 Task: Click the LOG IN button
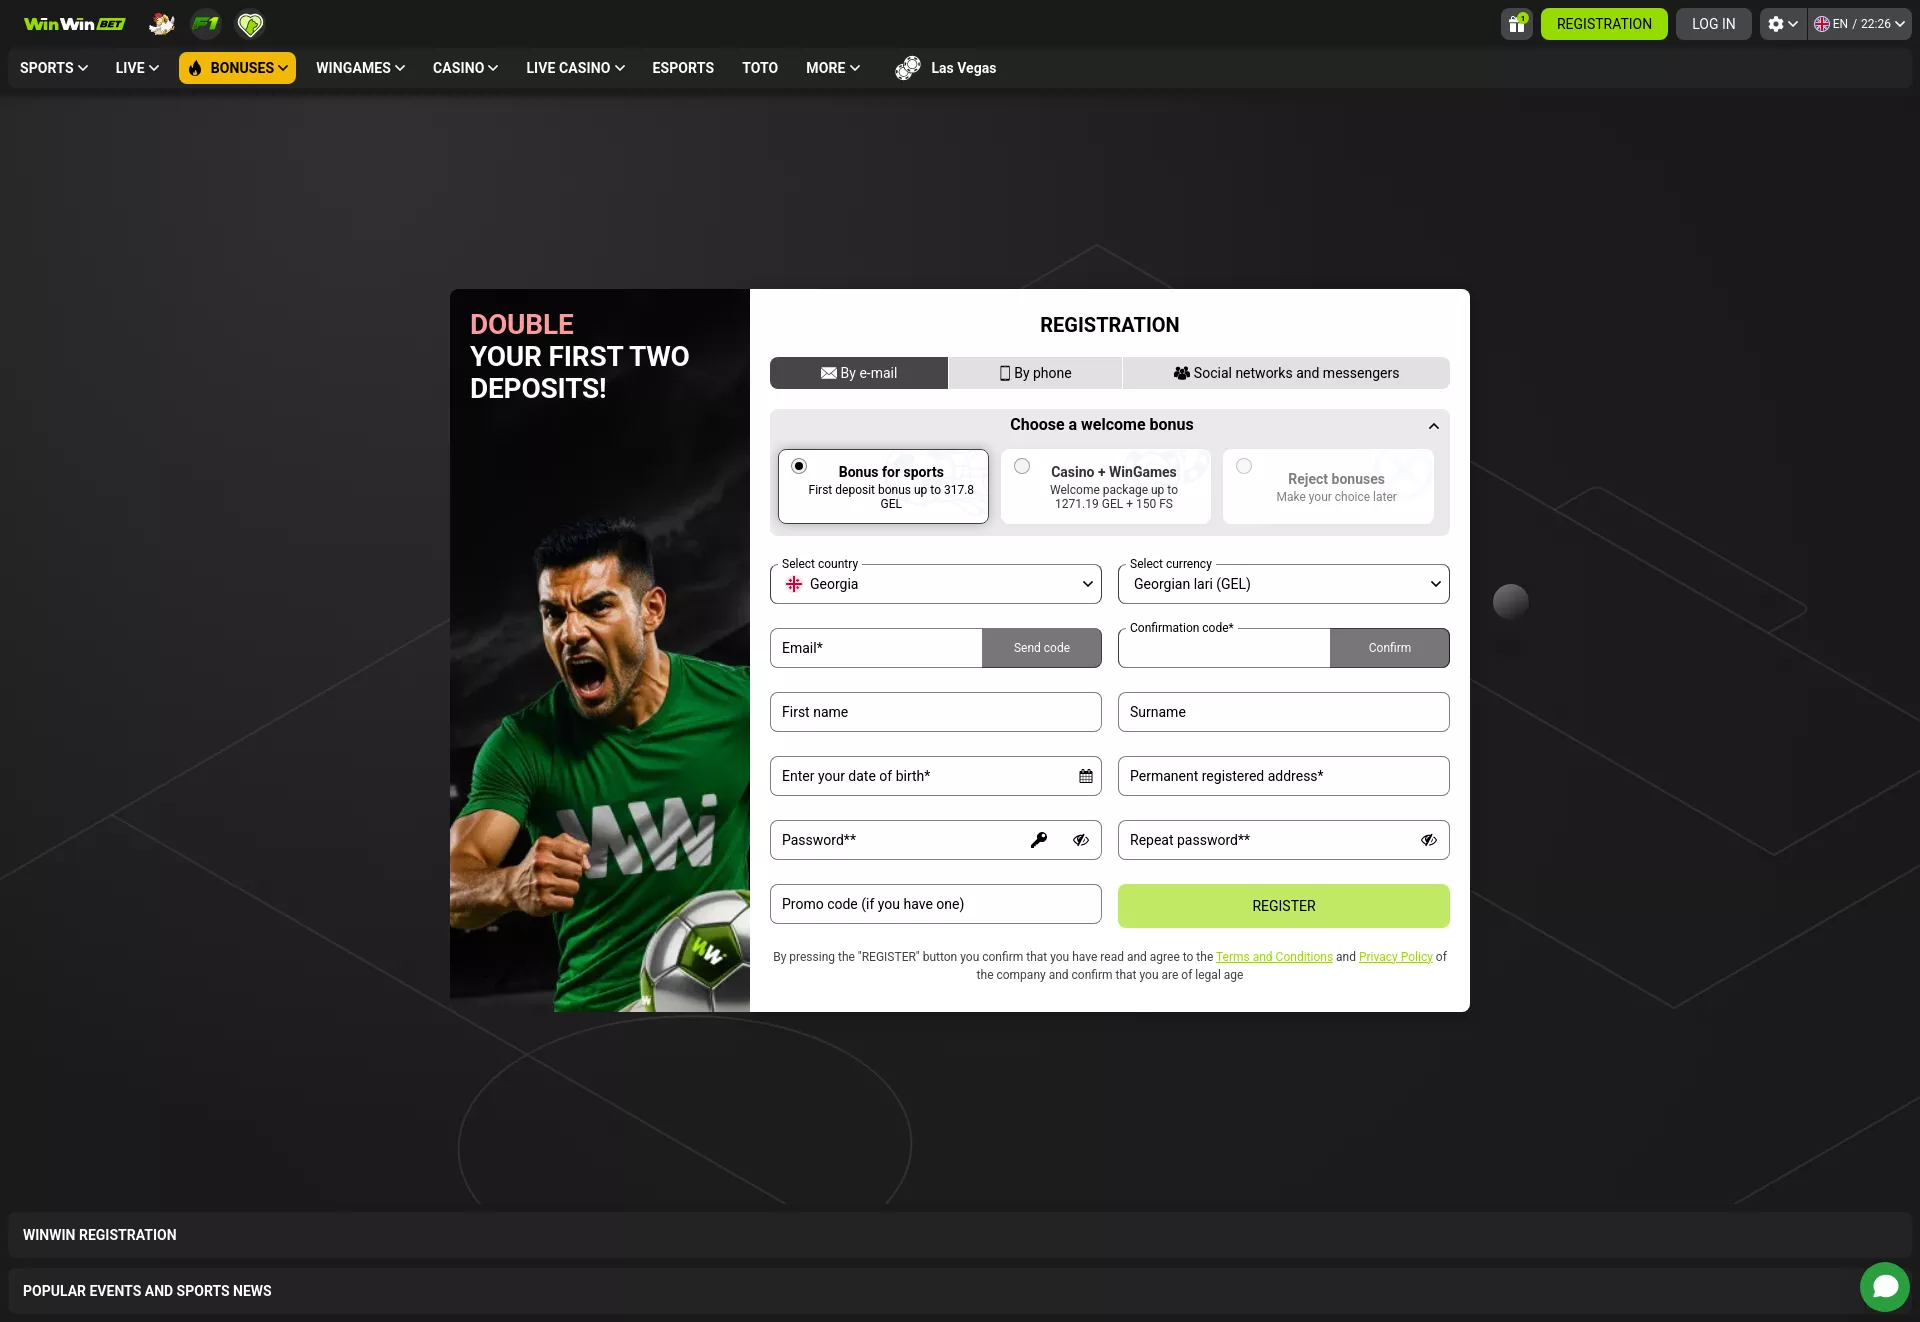pos(1714,24)
